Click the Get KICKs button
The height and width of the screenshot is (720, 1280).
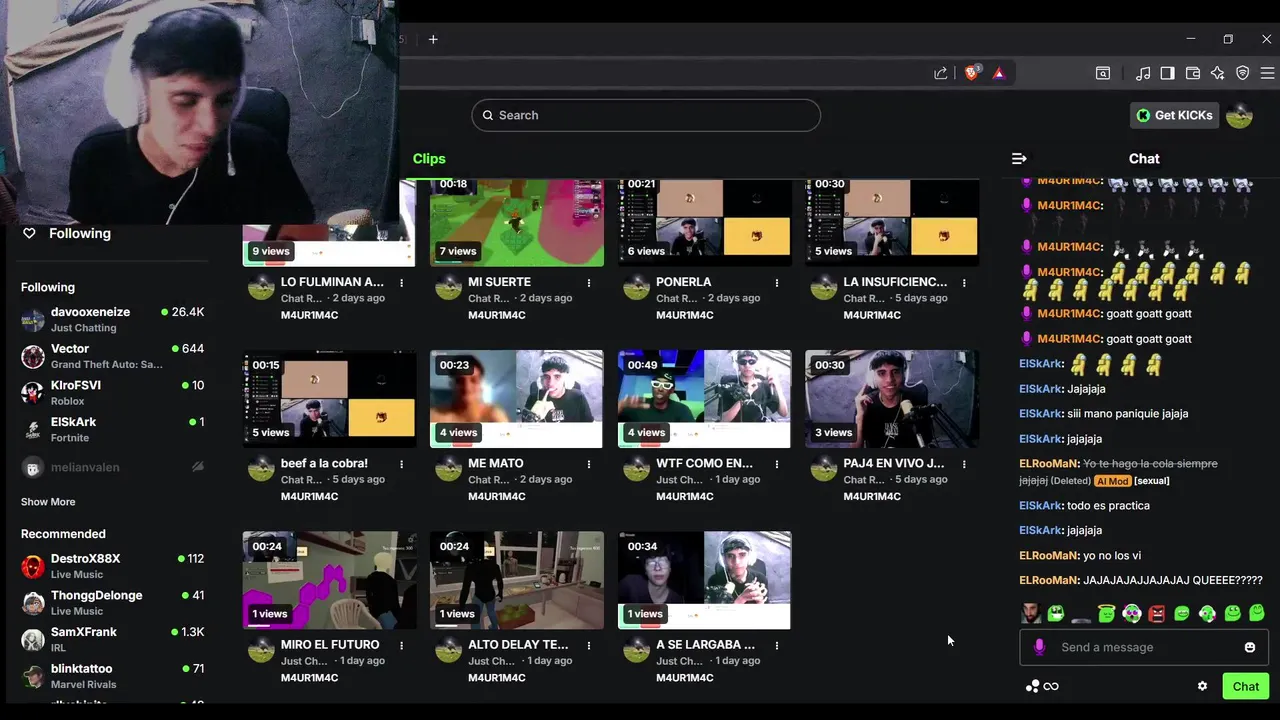[1175, 115]
